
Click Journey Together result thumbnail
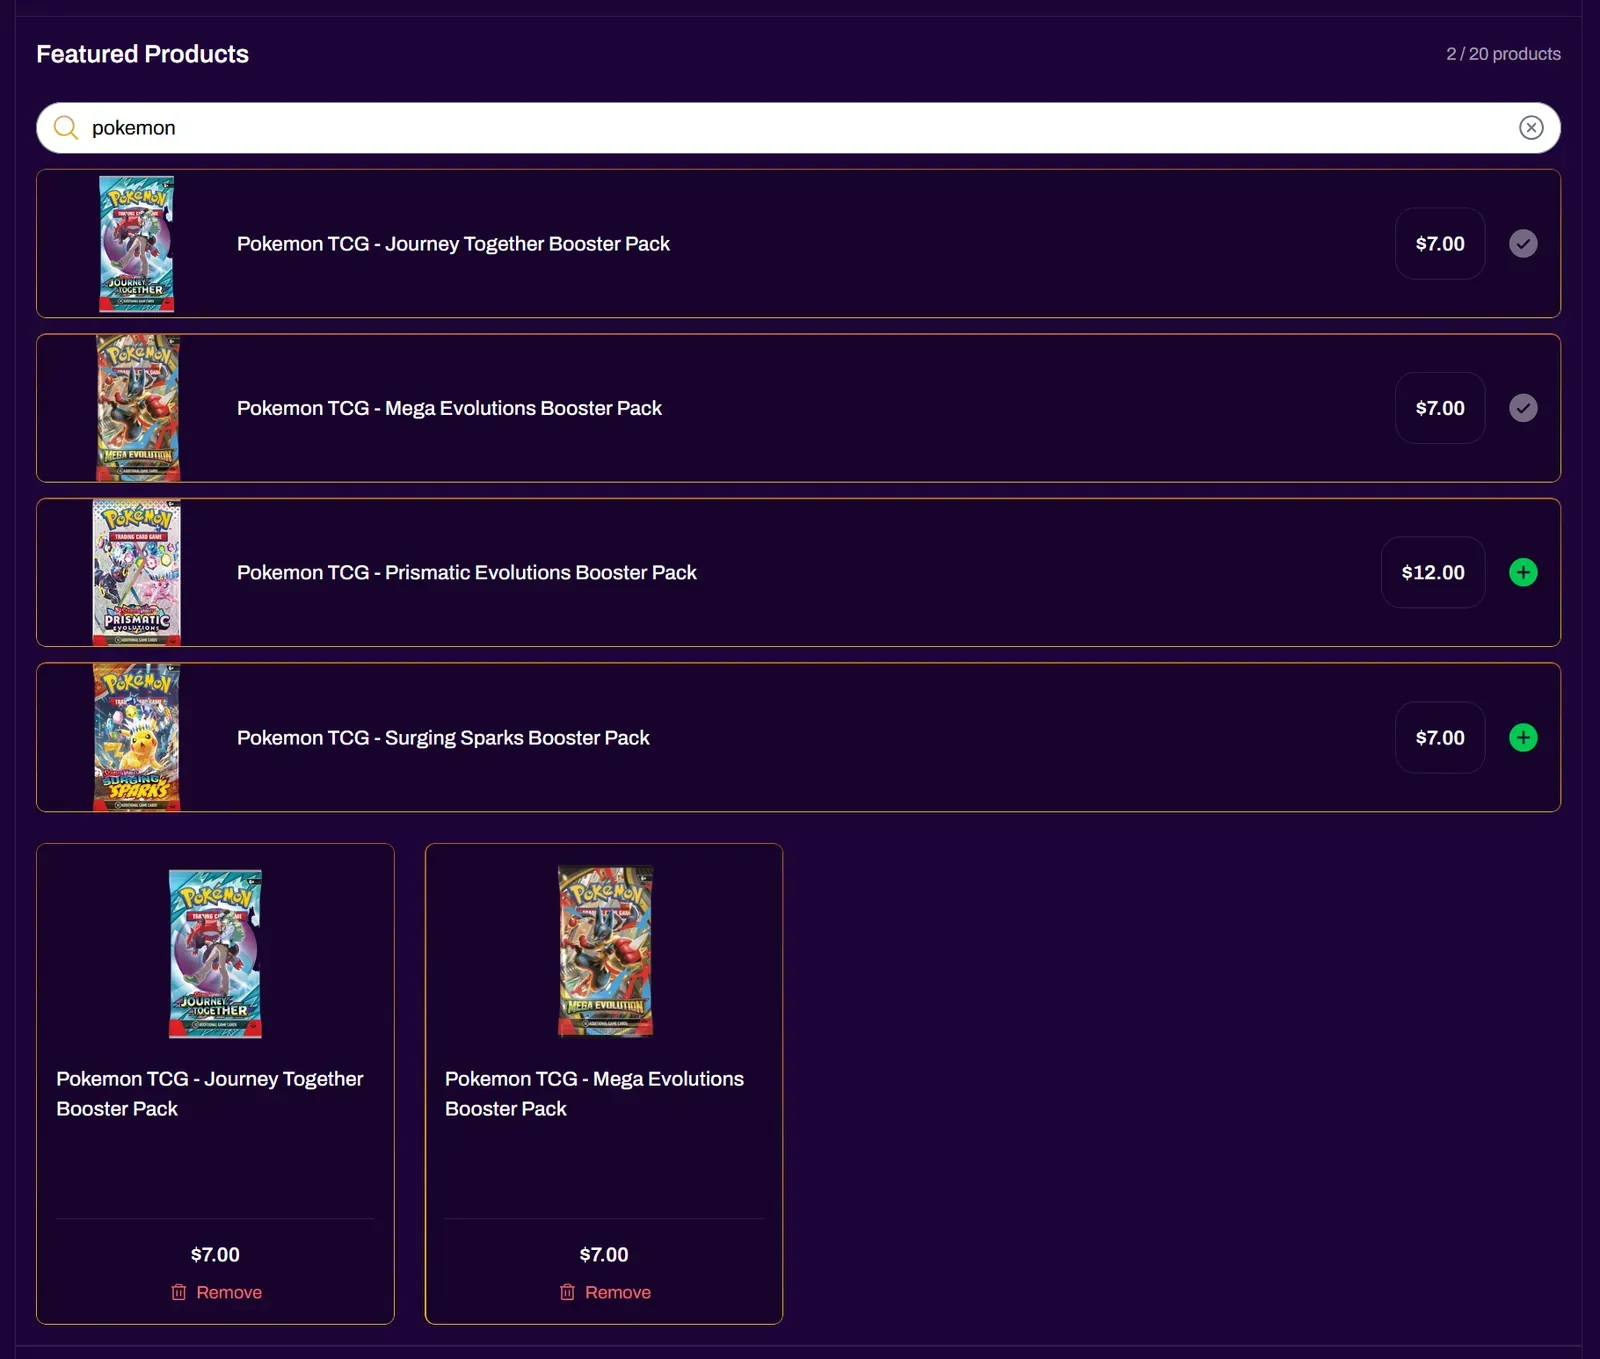tap(137, 244)
